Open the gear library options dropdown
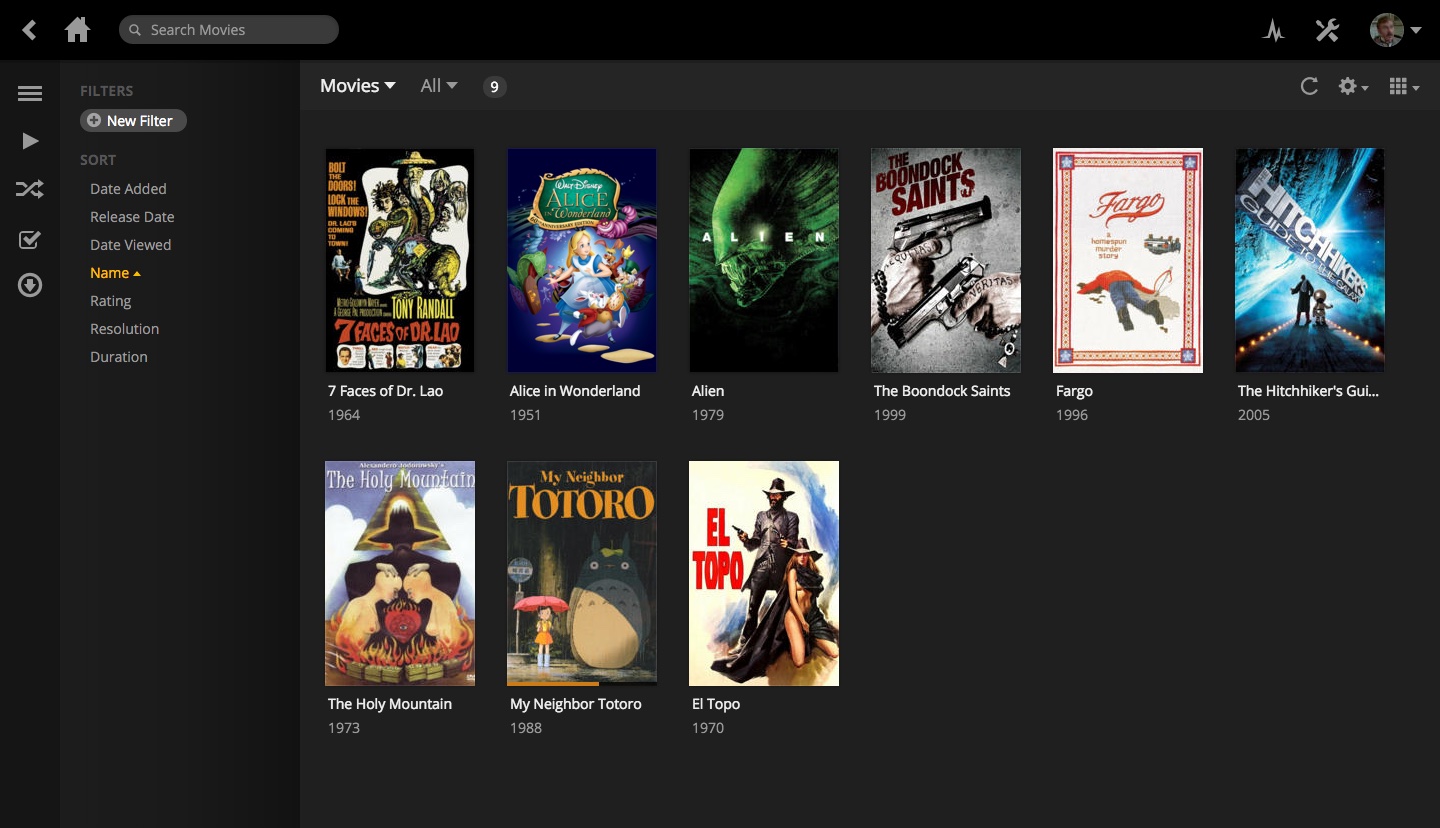This screenshot has width=1440, height=828. coord(1353,87)
